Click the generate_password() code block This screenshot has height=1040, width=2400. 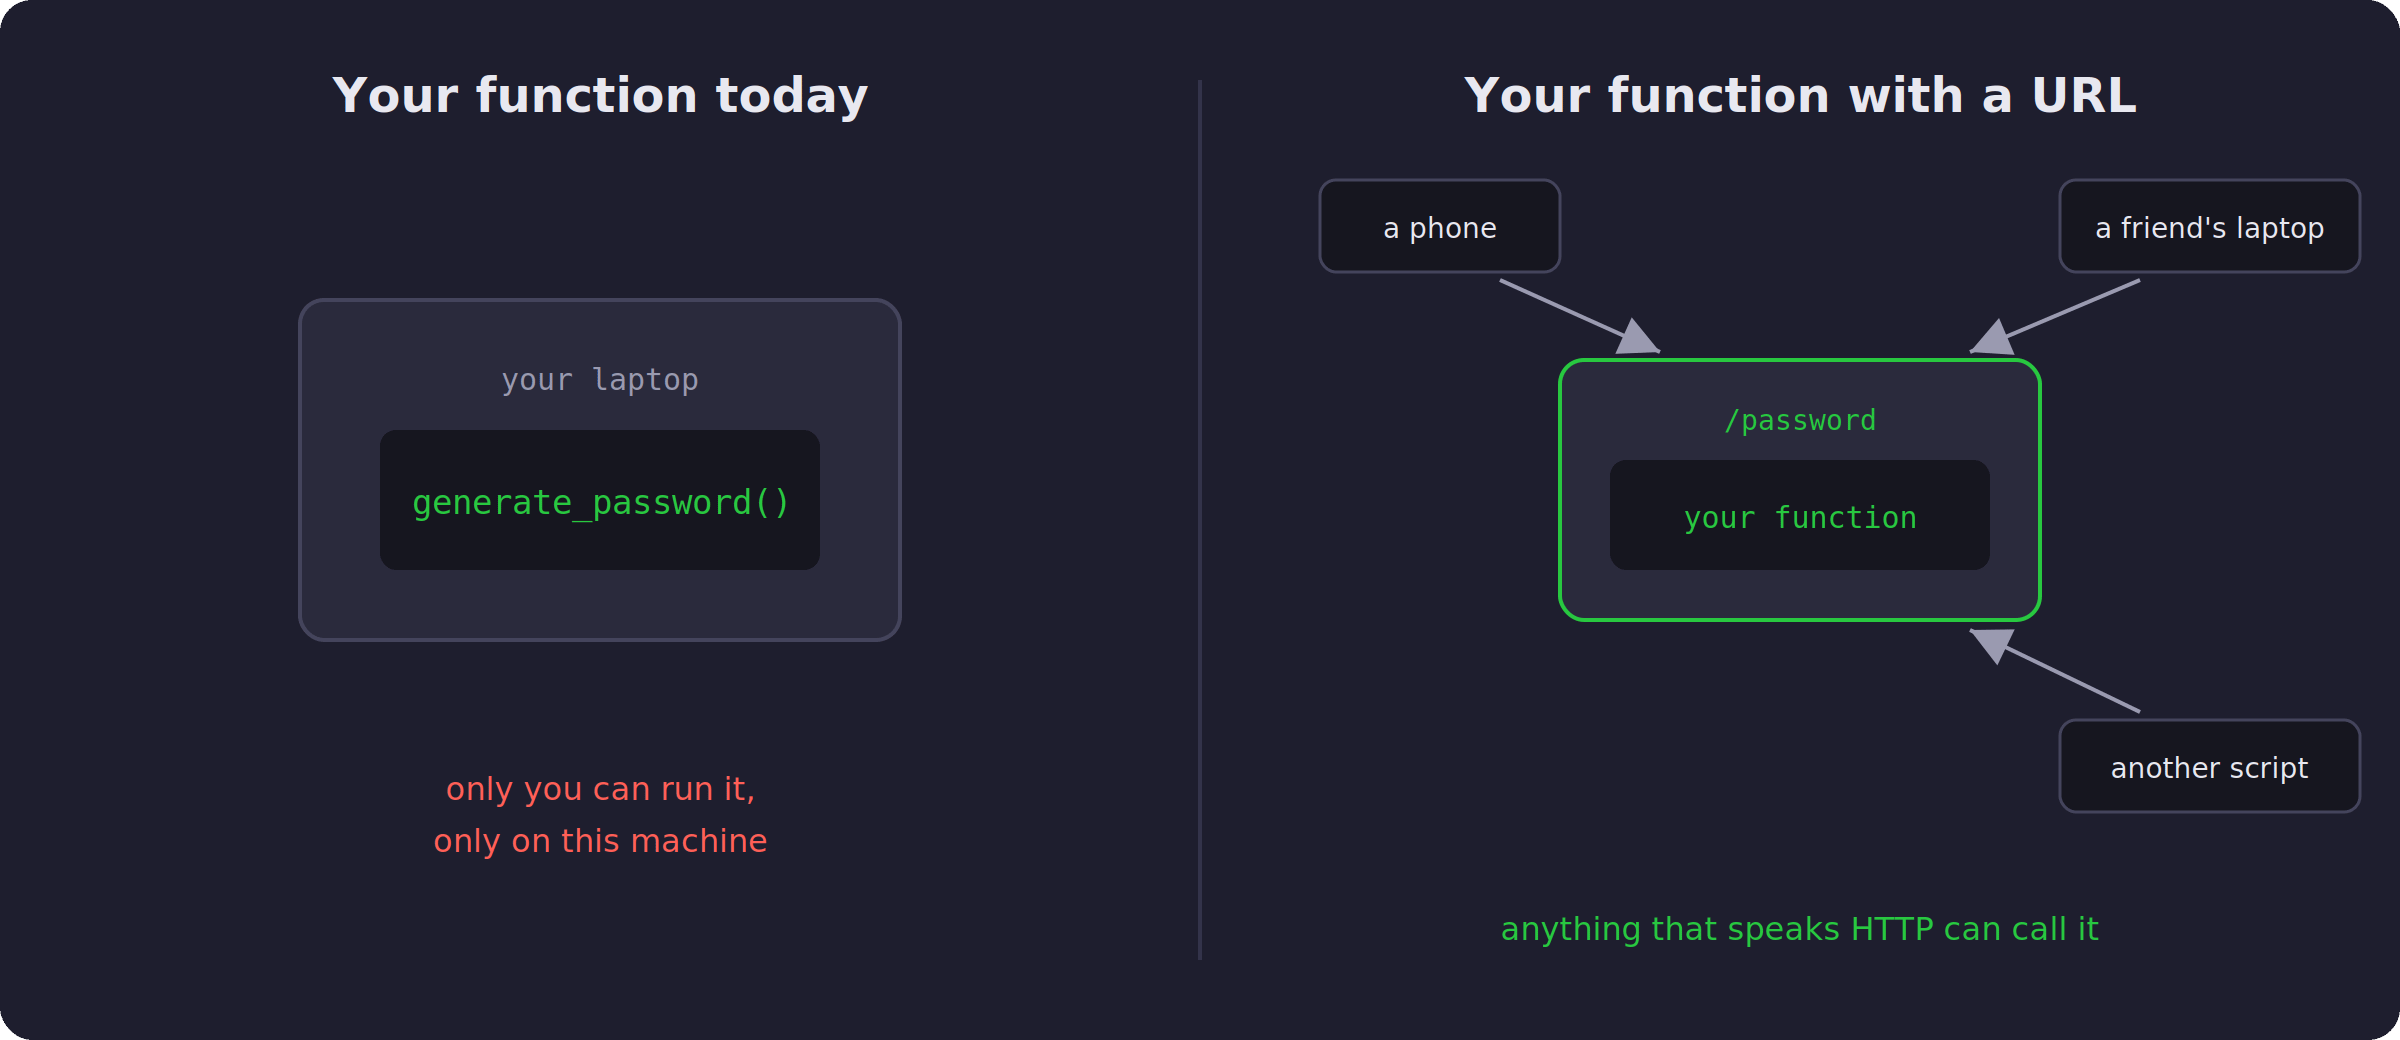(x=600, y=500)
